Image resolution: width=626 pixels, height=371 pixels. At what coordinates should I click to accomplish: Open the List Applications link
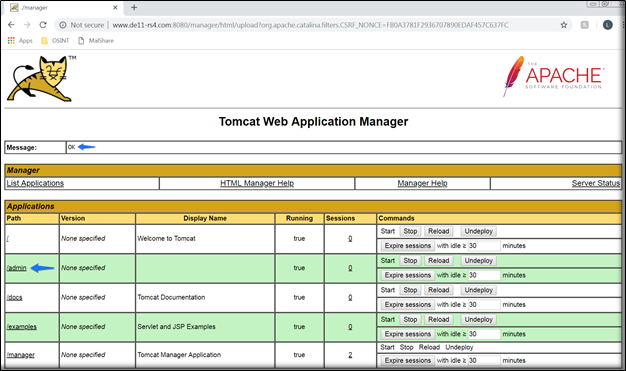35,183
